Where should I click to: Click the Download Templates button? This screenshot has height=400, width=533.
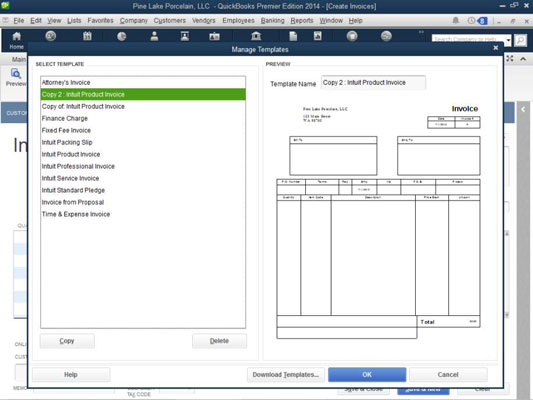(x=286, y=375)
